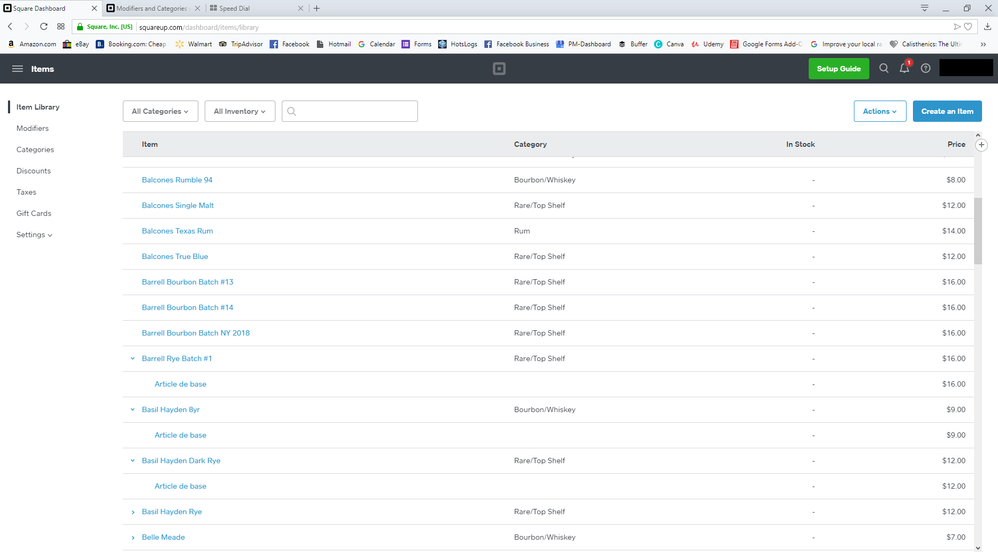This screenshot has height=552, width=998.
Task: Click the Category column header
Action: (x=530, y=145)
